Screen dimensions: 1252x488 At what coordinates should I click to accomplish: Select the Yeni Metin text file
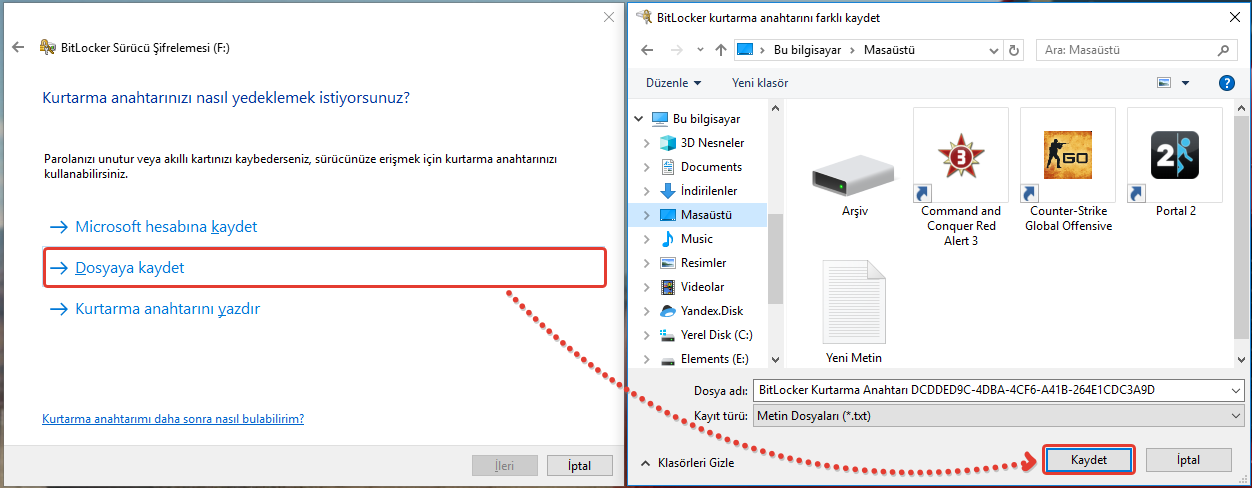853,303
